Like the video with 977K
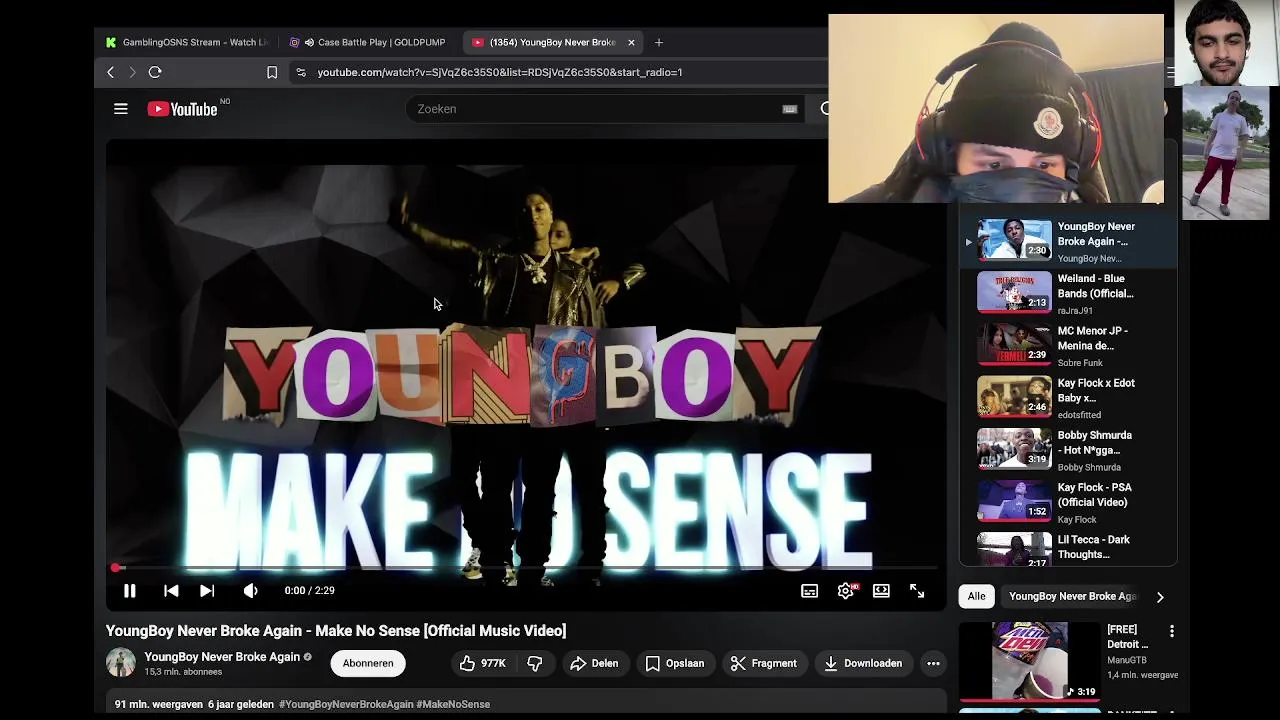Image resolution: width=1280 pixels, height=720 pixels. [483, 663]
